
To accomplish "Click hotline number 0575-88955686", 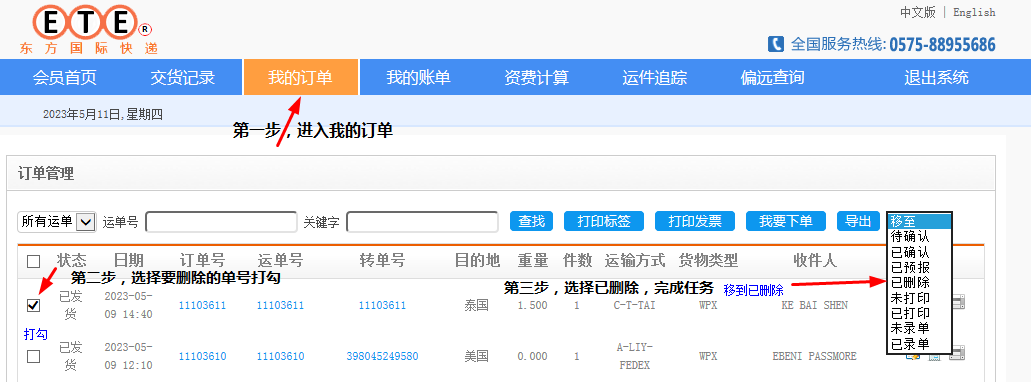I will [x=942, y=44].
